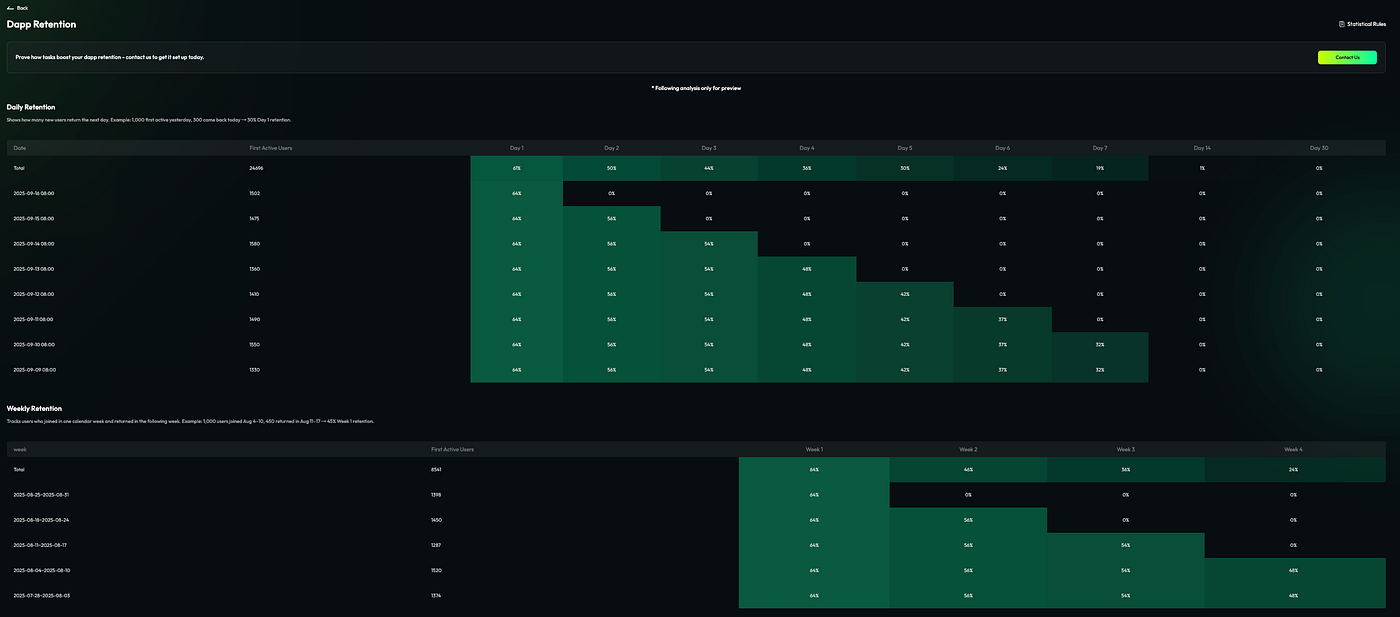Open the Statistical Rules link text
This screenshot has width=1400, height=617.
(x=1366, y=24)
